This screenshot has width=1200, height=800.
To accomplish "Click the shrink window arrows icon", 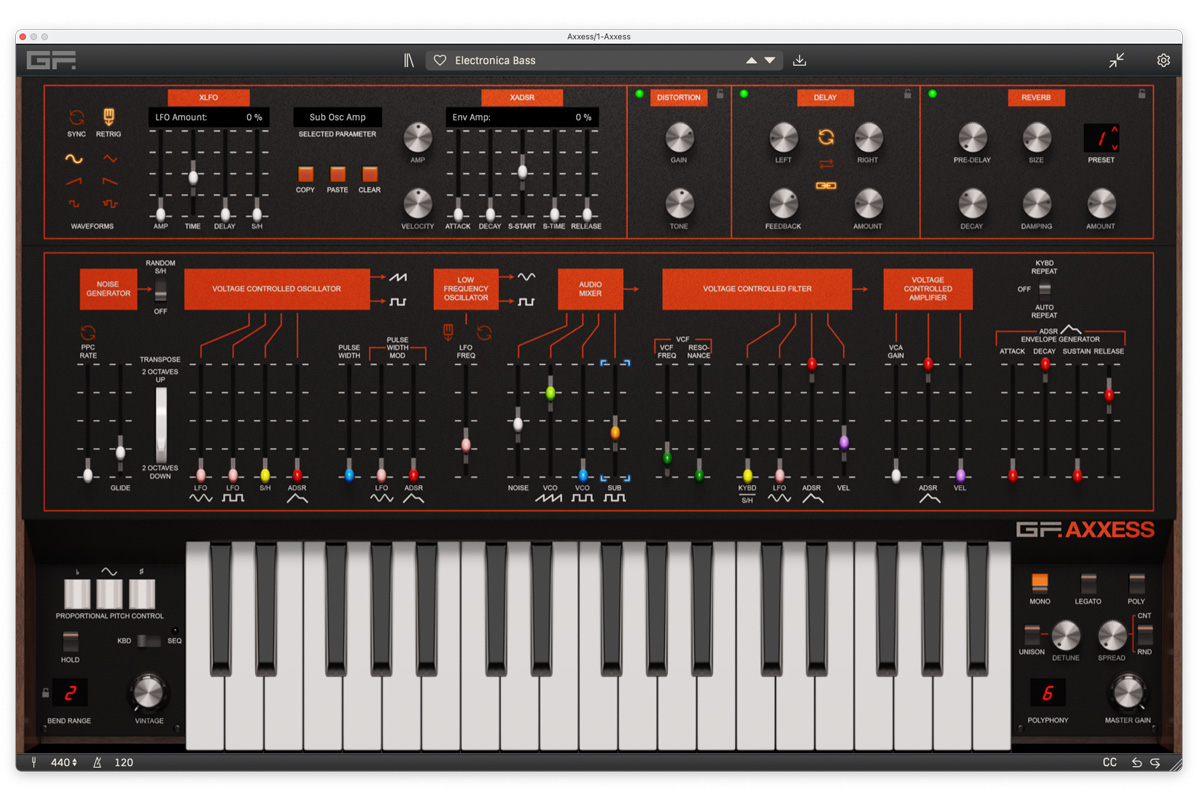I will (1117, 60).
